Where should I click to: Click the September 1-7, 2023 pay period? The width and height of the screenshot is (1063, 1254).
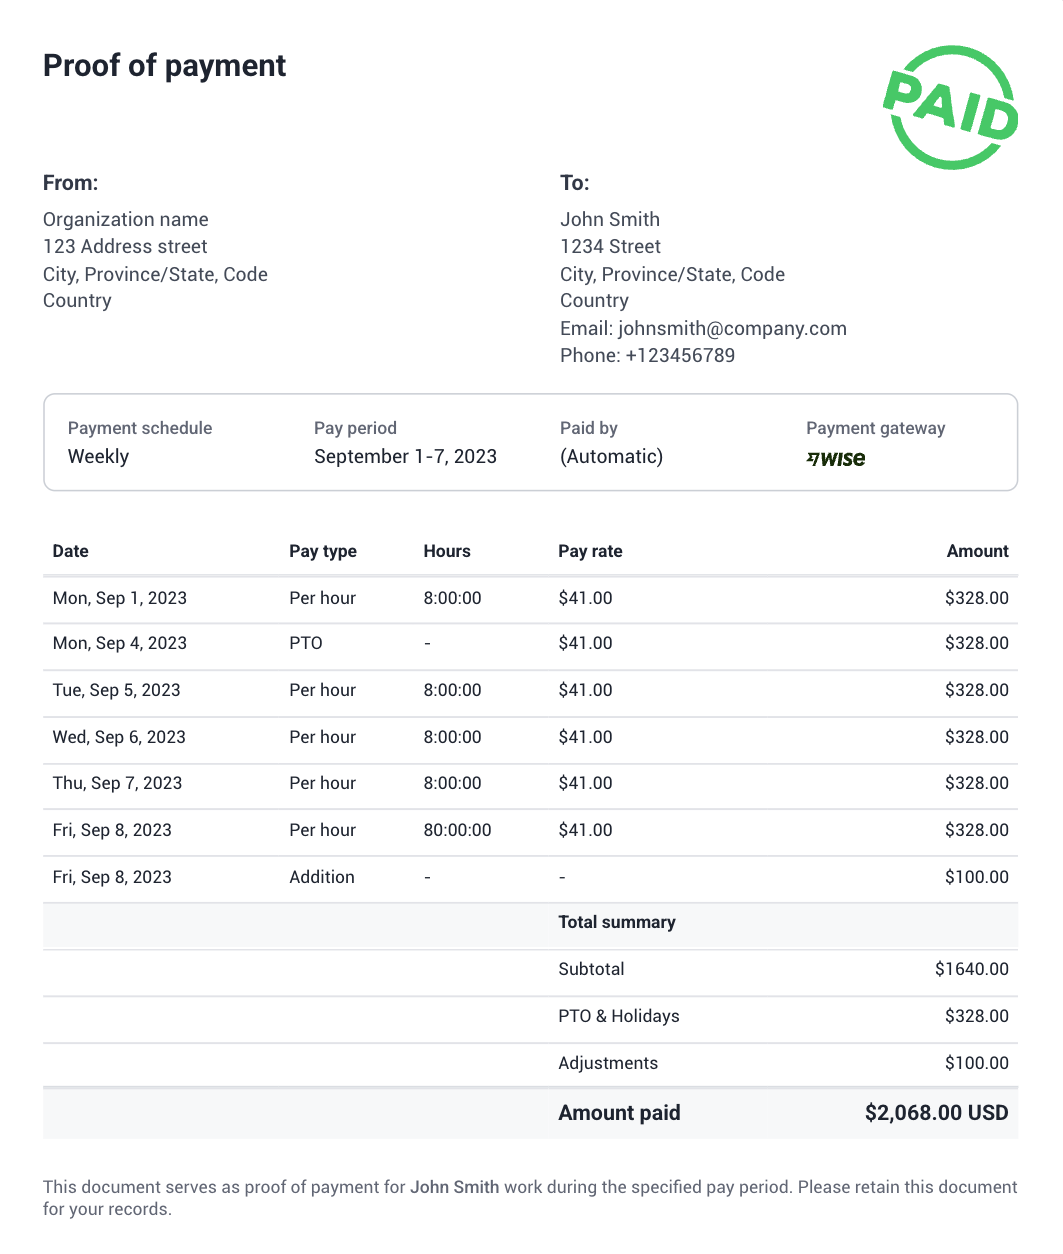pyautogui.click(x=405, y=456)
